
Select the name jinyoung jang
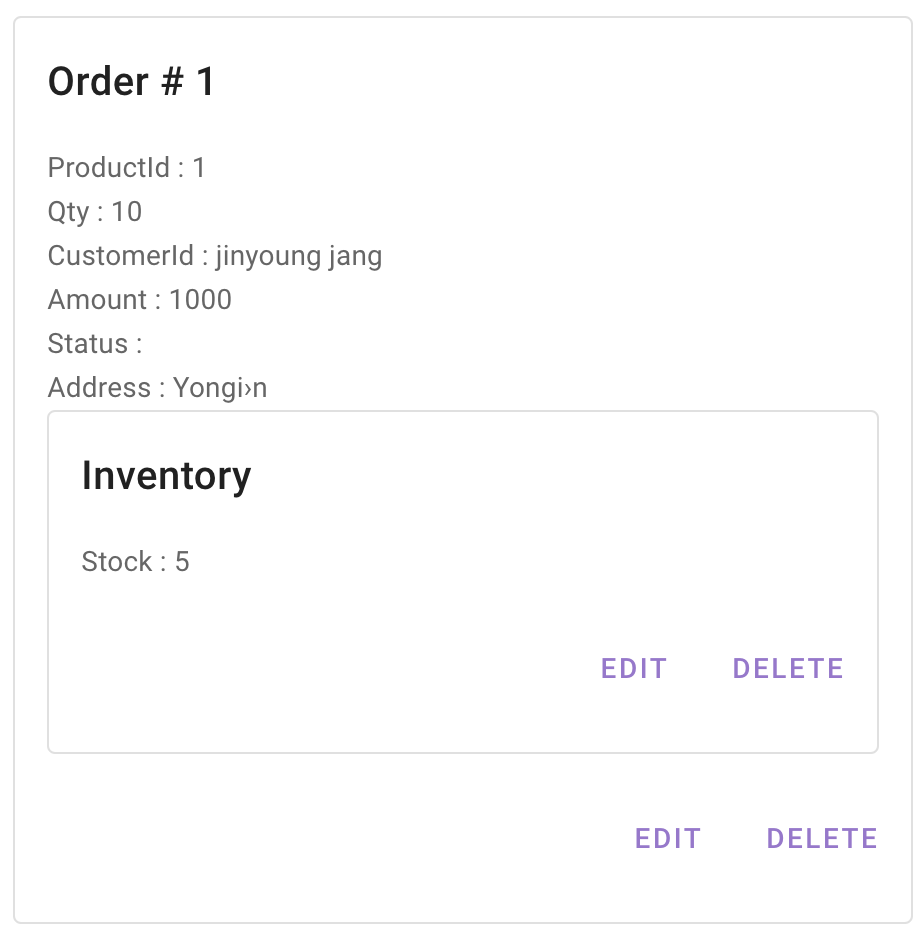click(x=298, y=256)
